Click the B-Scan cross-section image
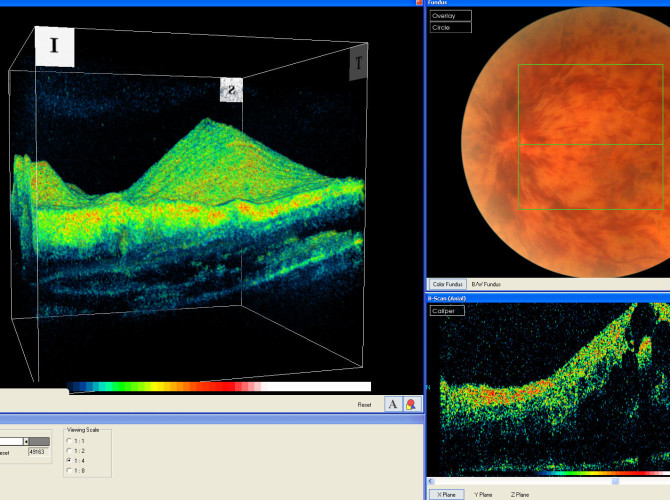 (549, 389)
